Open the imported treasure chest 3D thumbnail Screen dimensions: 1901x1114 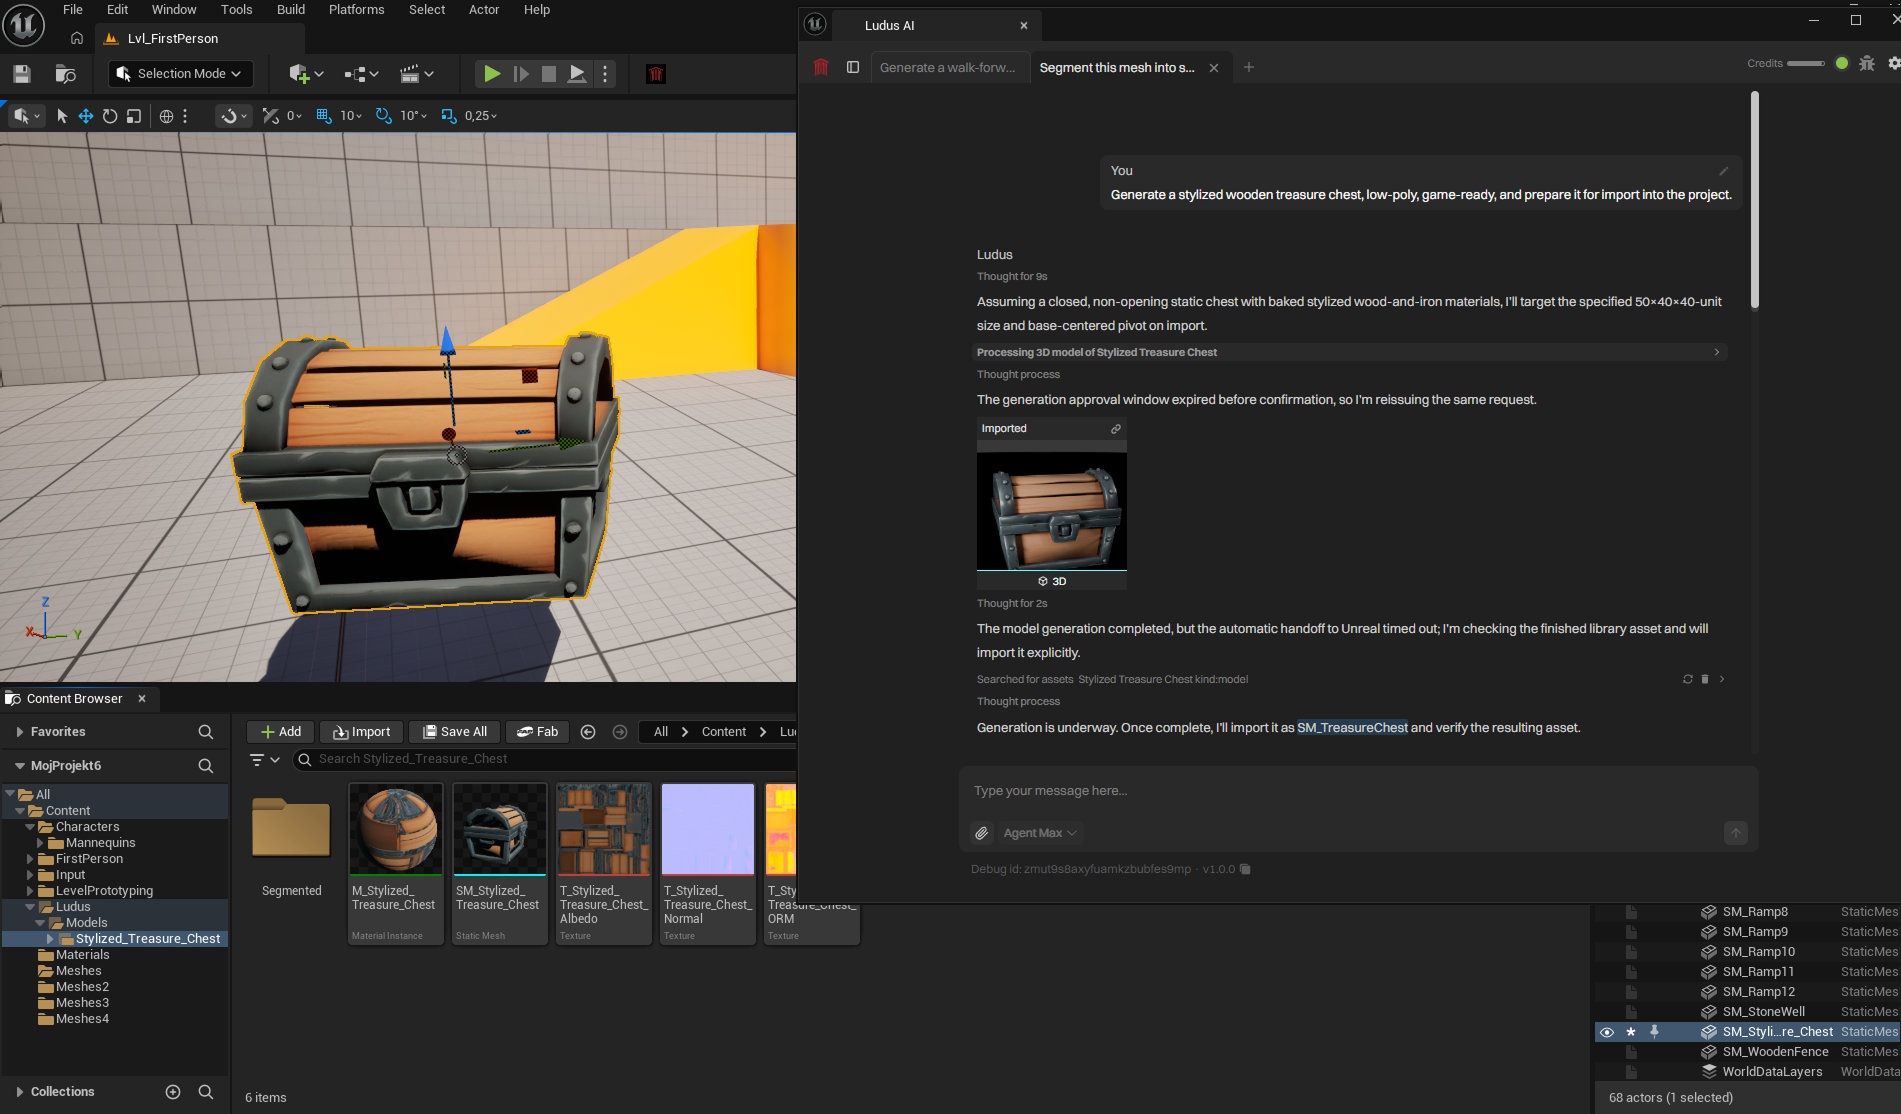pyautogui.click(x=1051, y=511)
